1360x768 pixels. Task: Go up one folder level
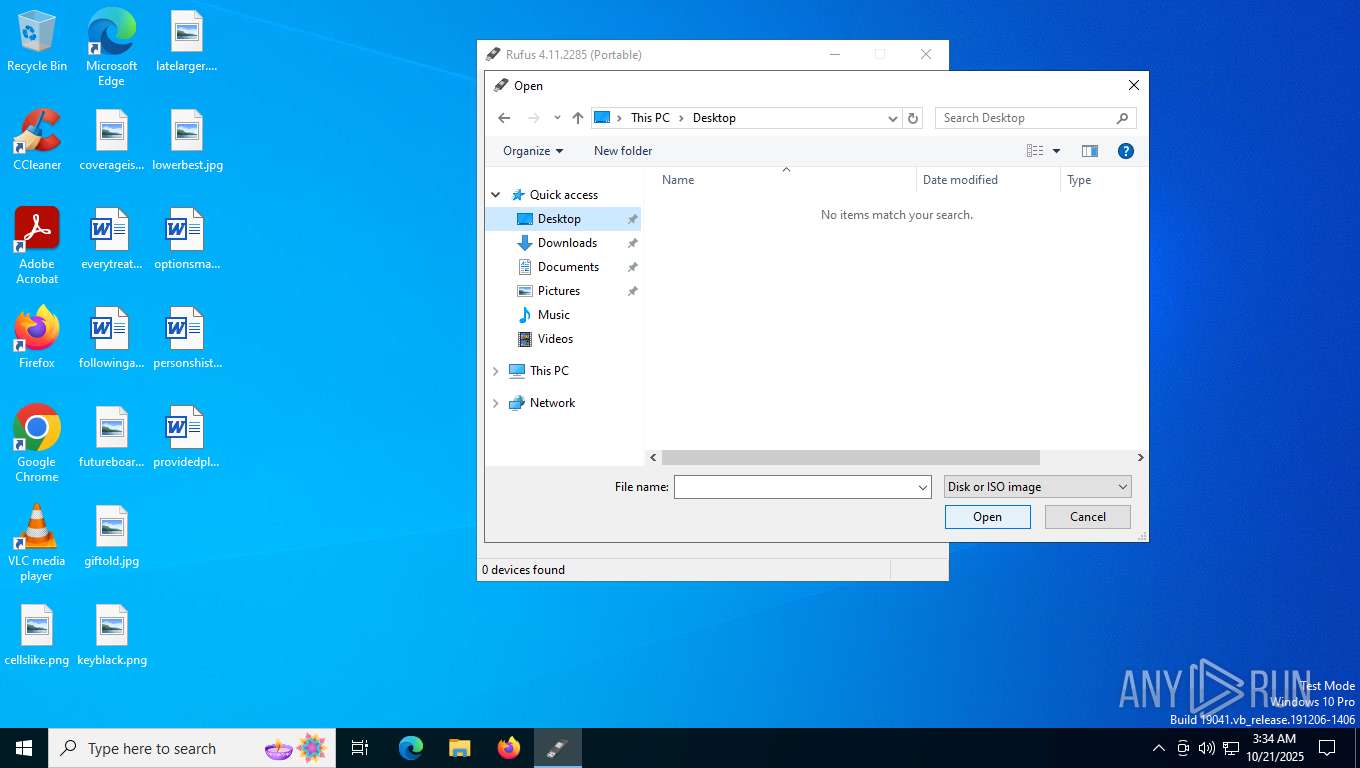coord(578,118)
